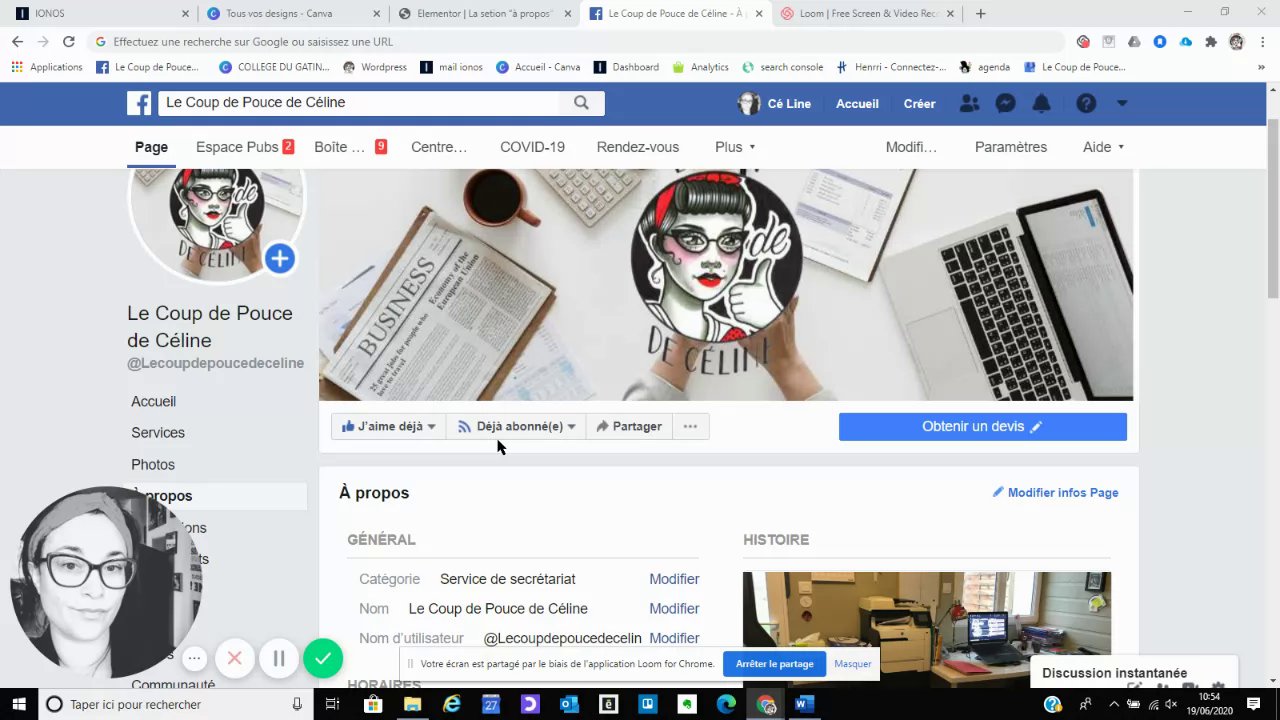Click Modifier next to Nom

tap(674, 609)
